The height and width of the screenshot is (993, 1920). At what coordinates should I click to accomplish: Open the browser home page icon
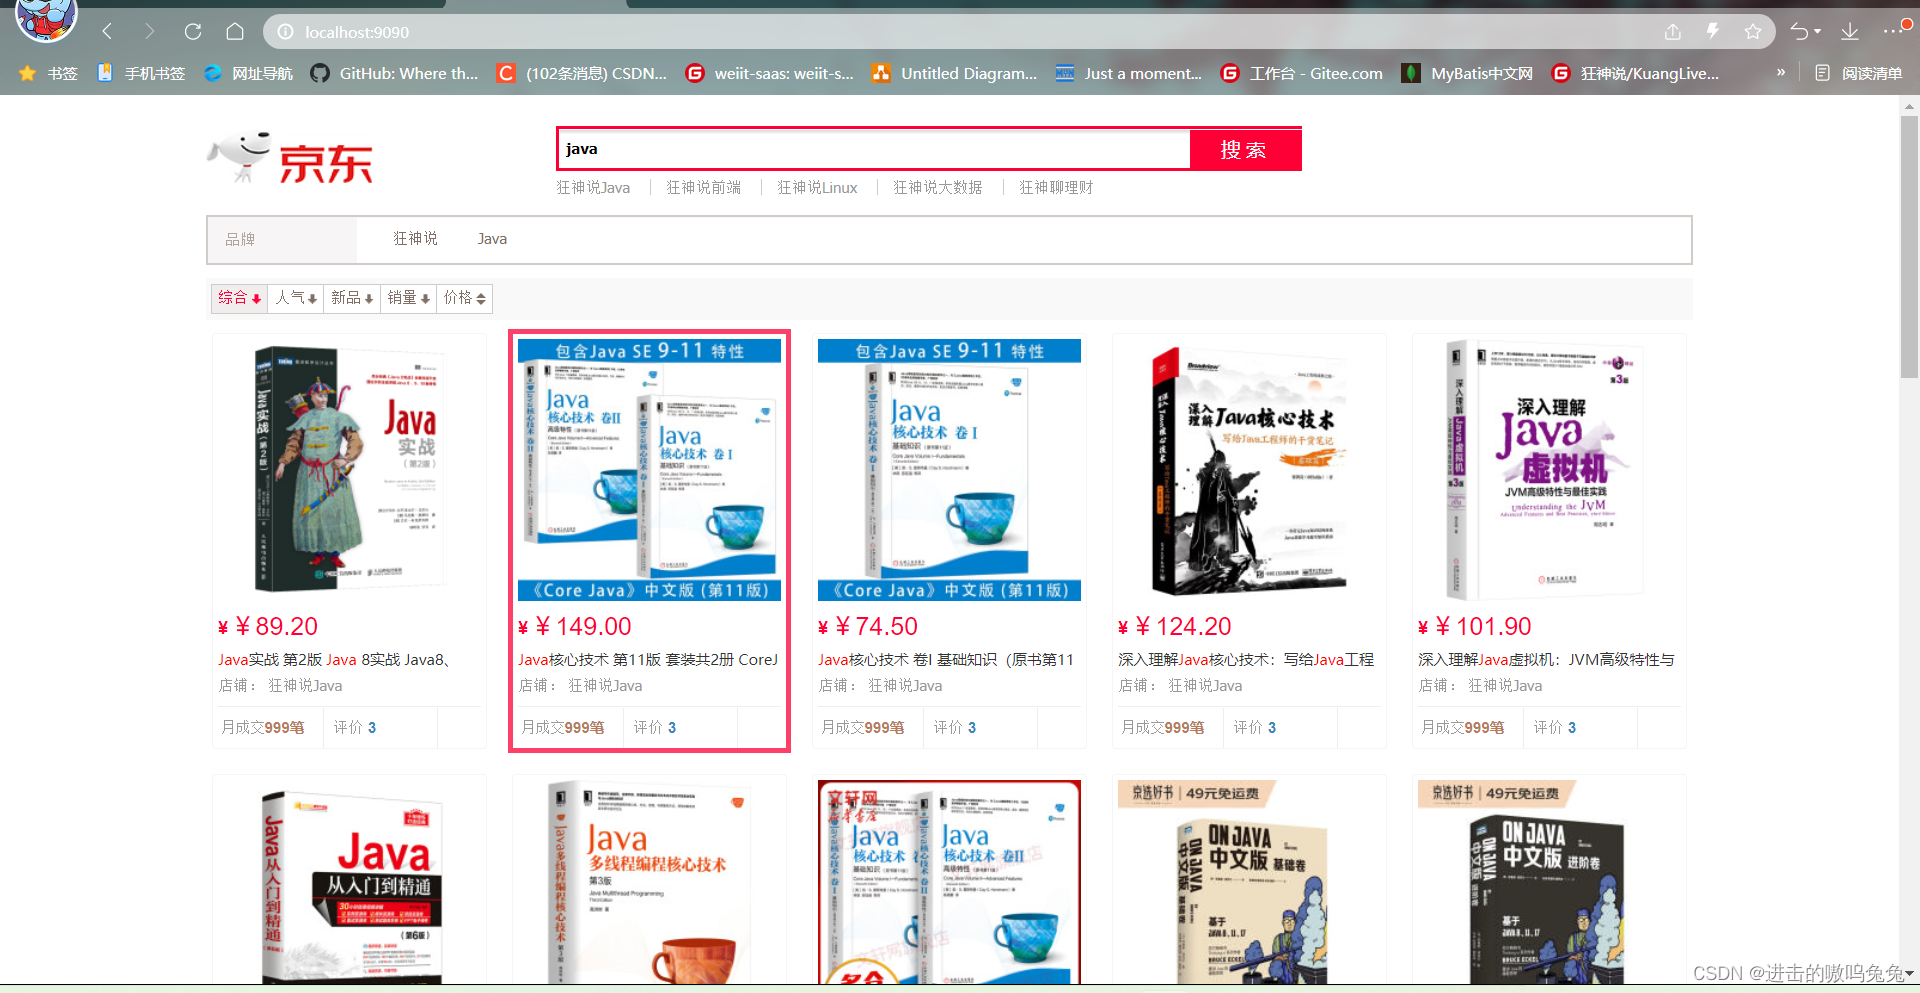[235, 32]
